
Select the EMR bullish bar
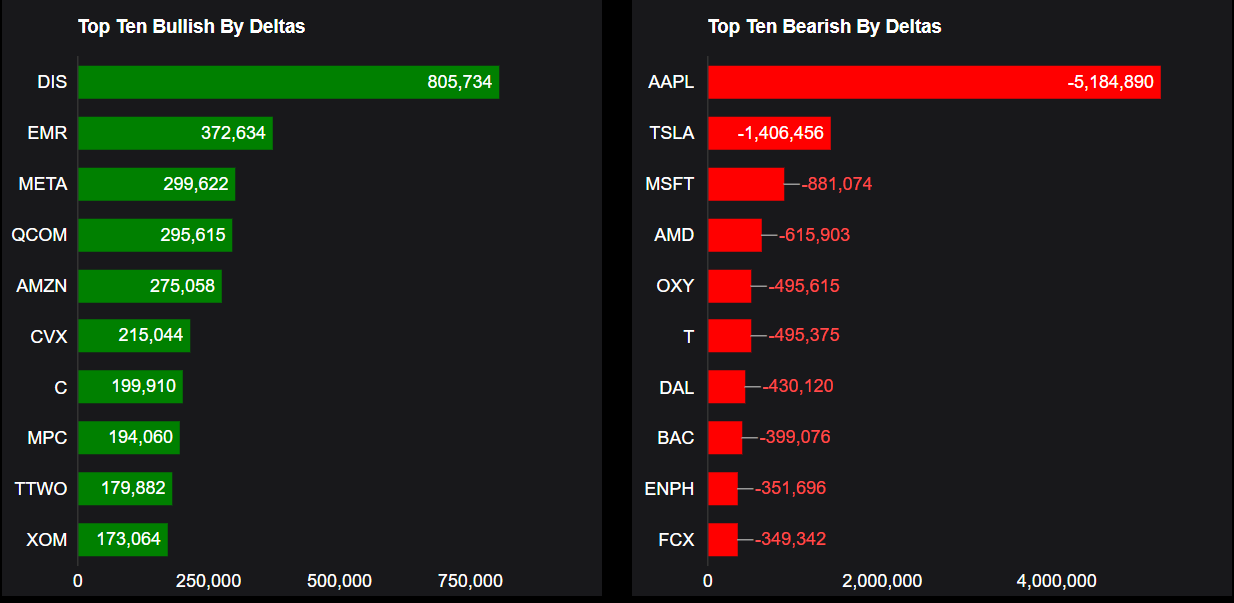175,133
